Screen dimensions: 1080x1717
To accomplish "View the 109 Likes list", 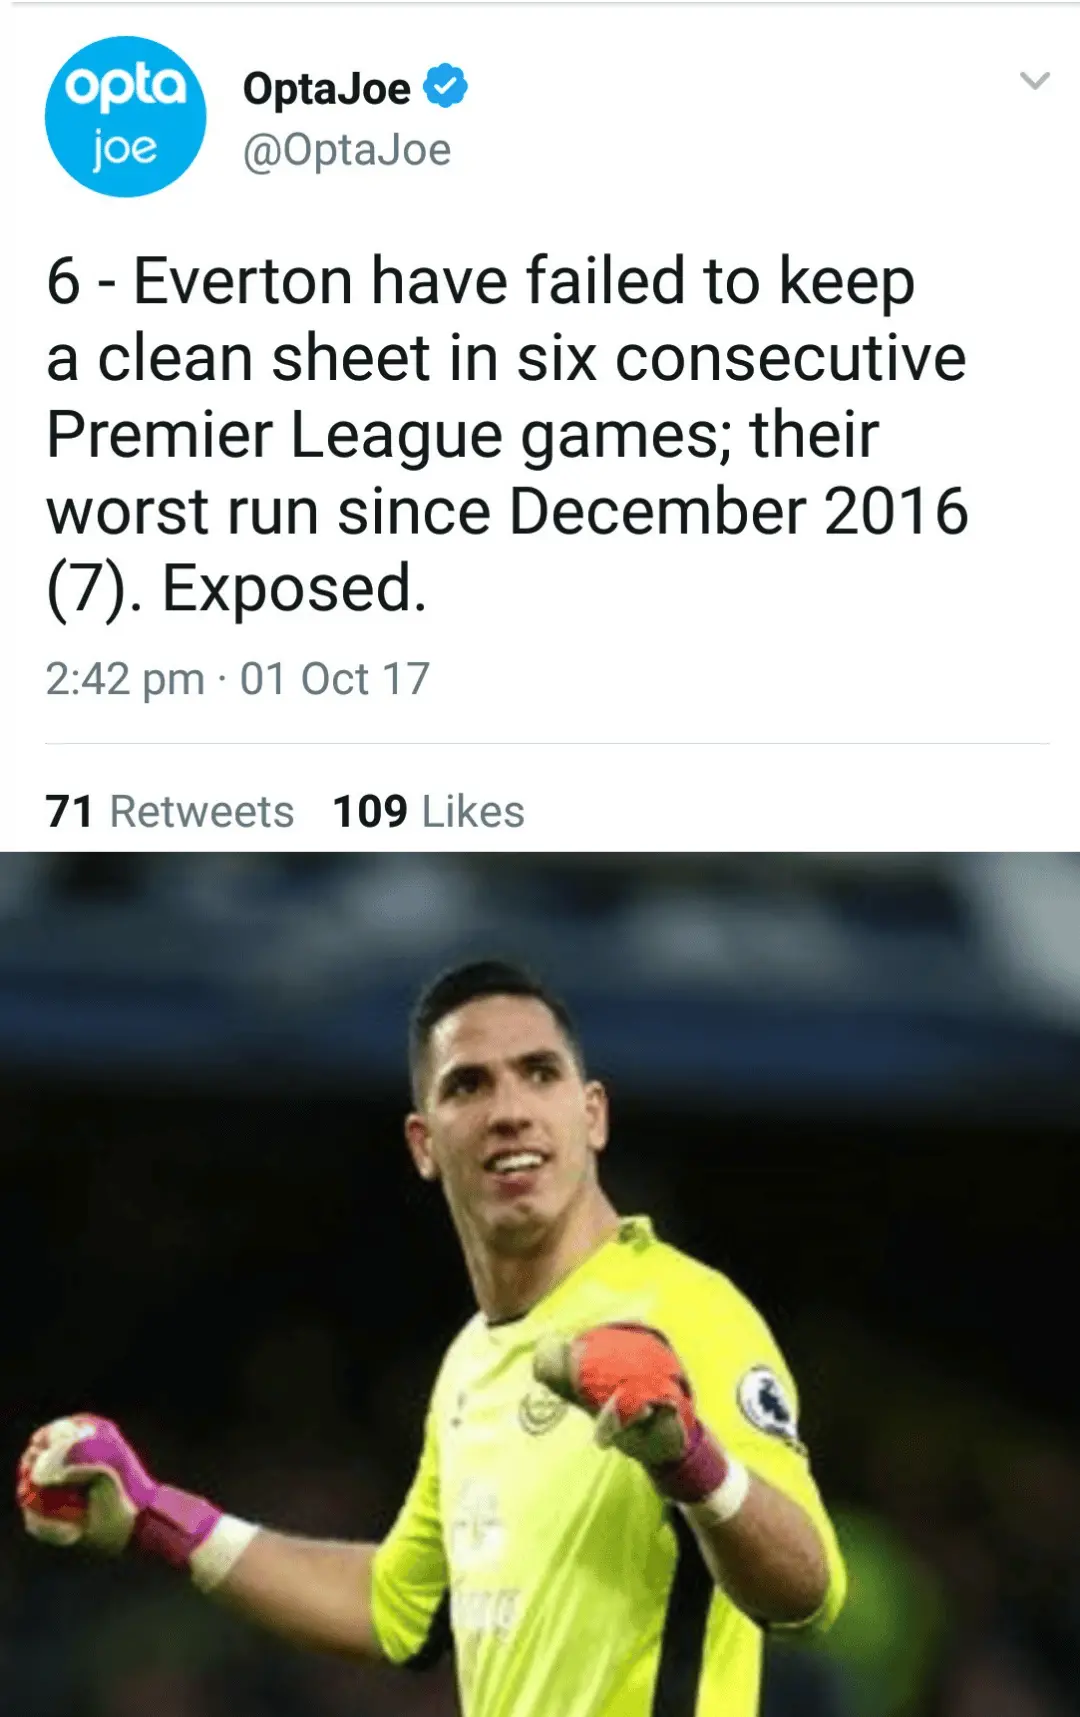I will tap(428, 811).
